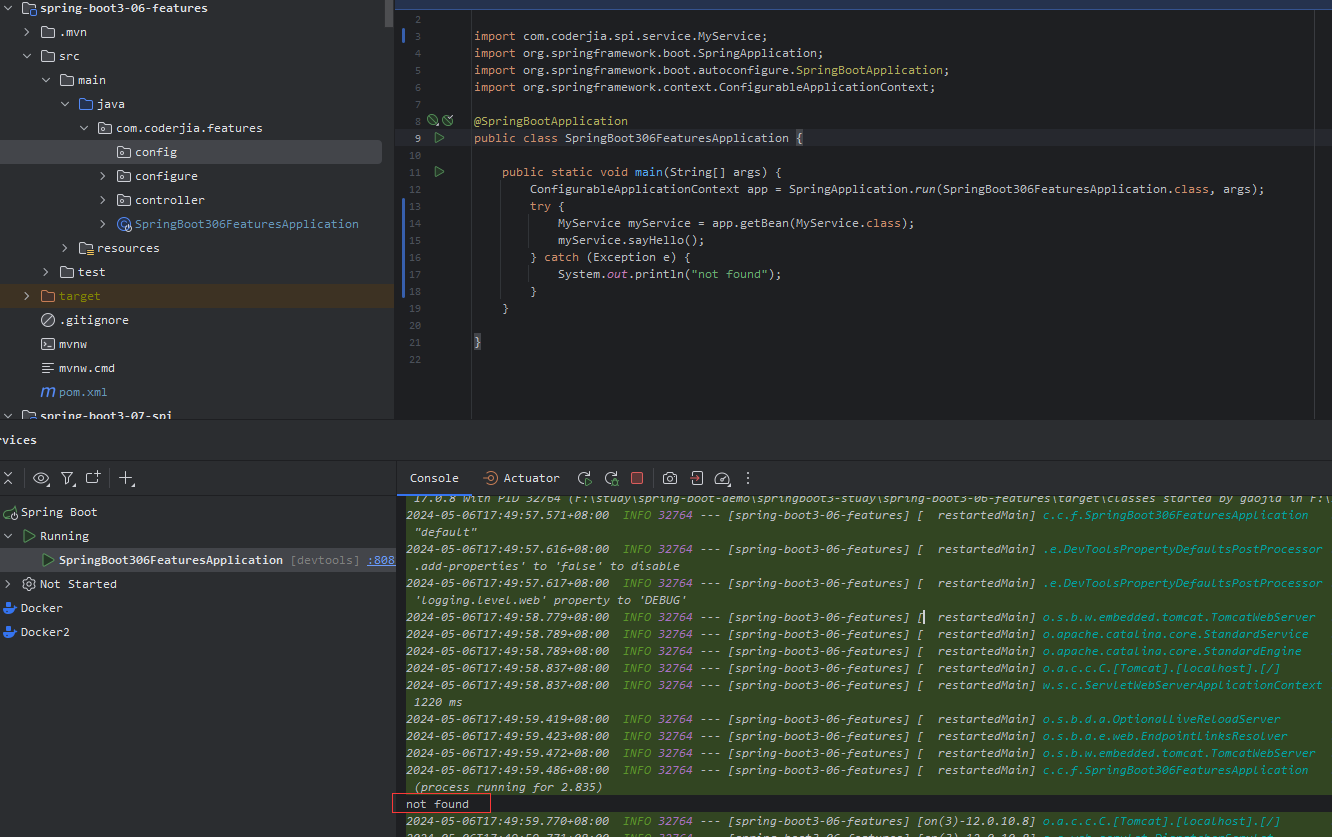The height and width of the screenshot is (837, 1332).
Task: Open view options eye icon in Services panel
Action: click(x=40, y=478)
